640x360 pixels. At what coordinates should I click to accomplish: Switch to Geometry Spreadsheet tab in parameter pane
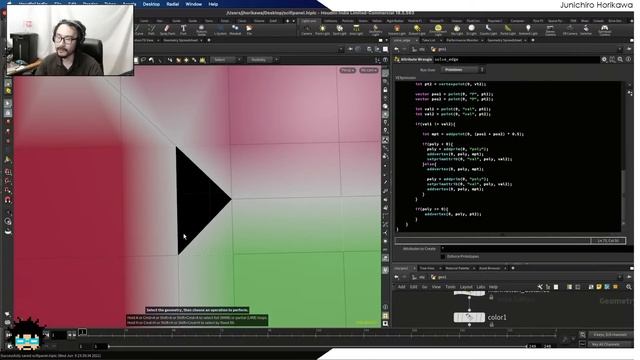click(x=504, y=40)
